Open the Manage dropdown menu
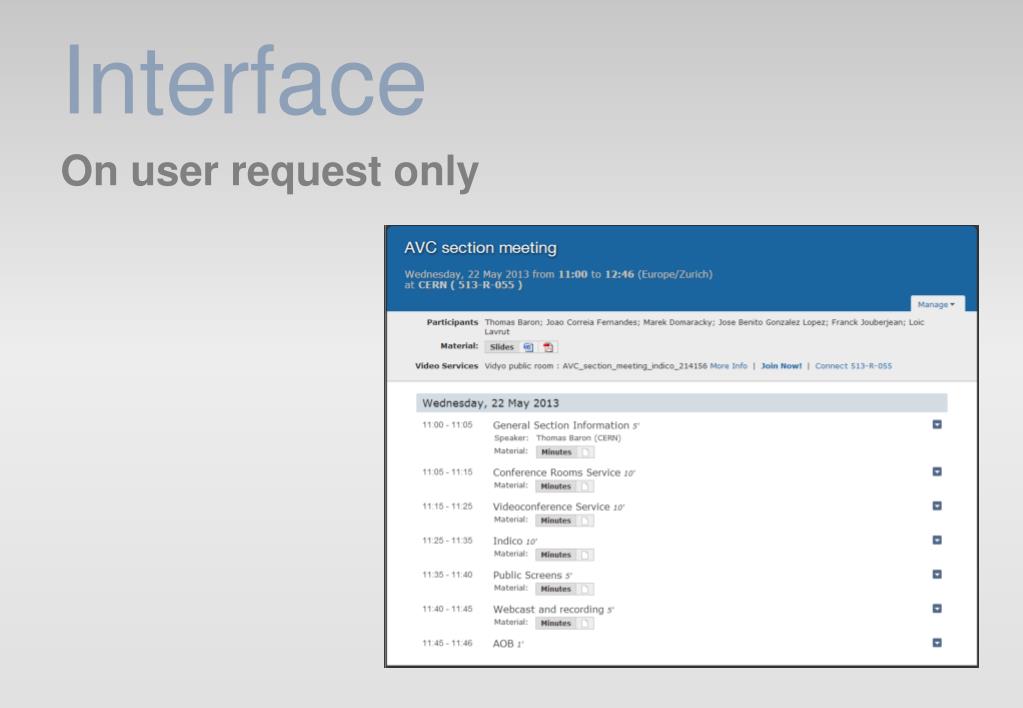The height and width of the screenshot is (708, 1023). click(936, 304)
